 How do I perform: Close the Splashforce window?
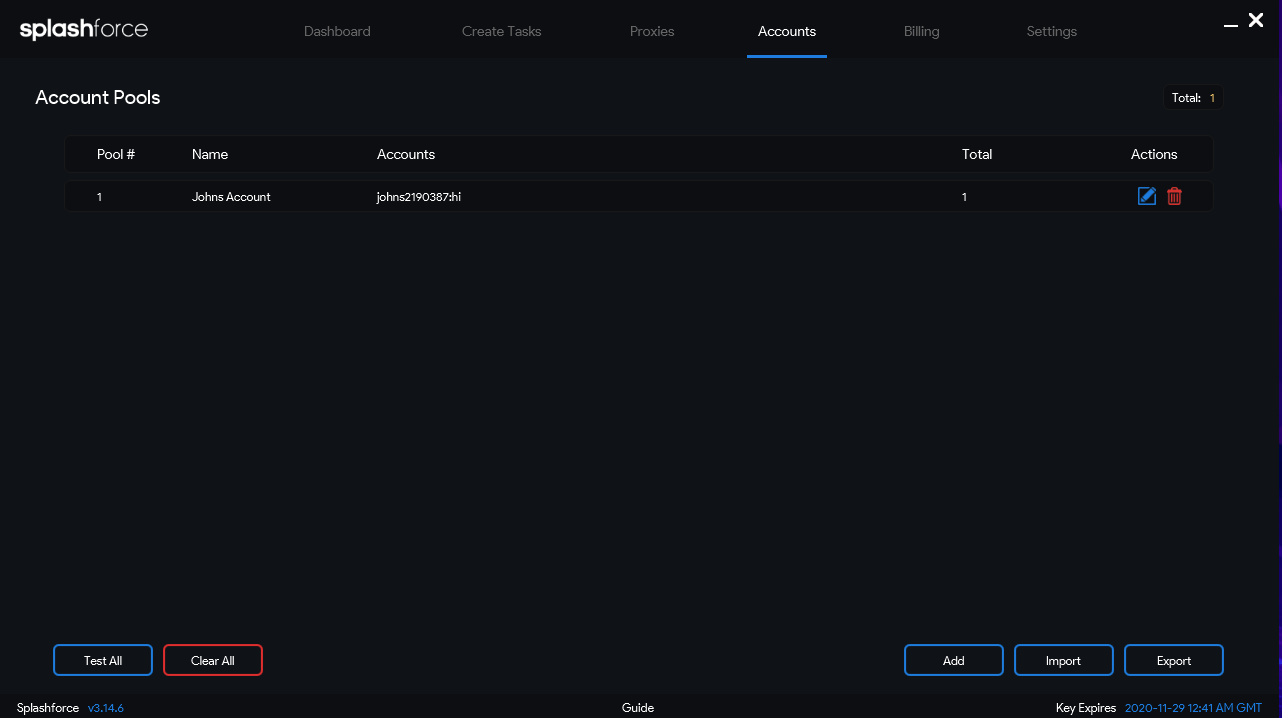1256,20
